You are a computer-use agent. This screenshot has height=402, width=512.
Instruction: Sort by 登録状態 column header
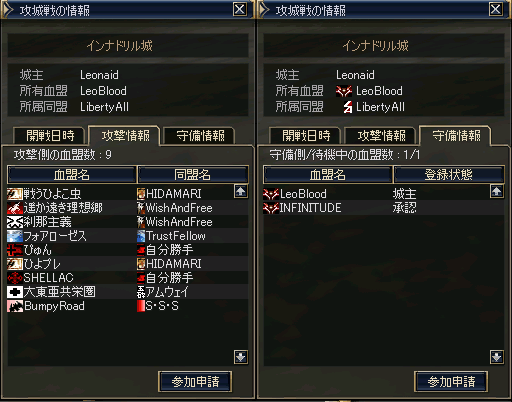click(449, 174)
